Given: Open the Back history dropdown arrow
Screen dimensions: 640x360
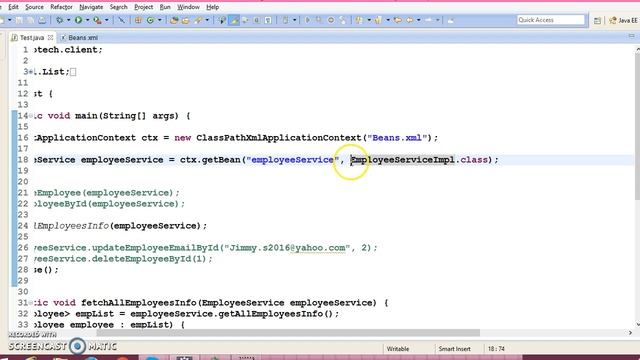Looking at the screenshot, I should [418, 20].
